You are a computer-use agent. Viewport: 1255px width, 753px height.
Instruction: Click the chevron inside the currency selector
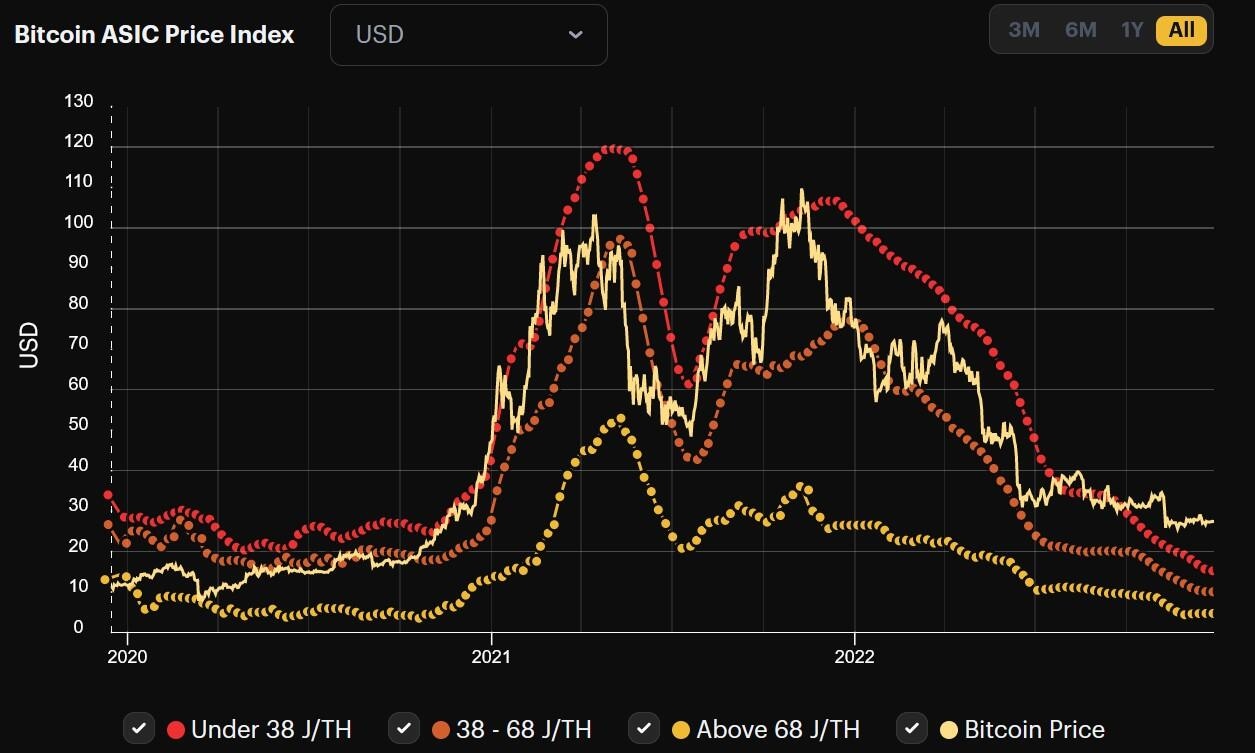575,34
